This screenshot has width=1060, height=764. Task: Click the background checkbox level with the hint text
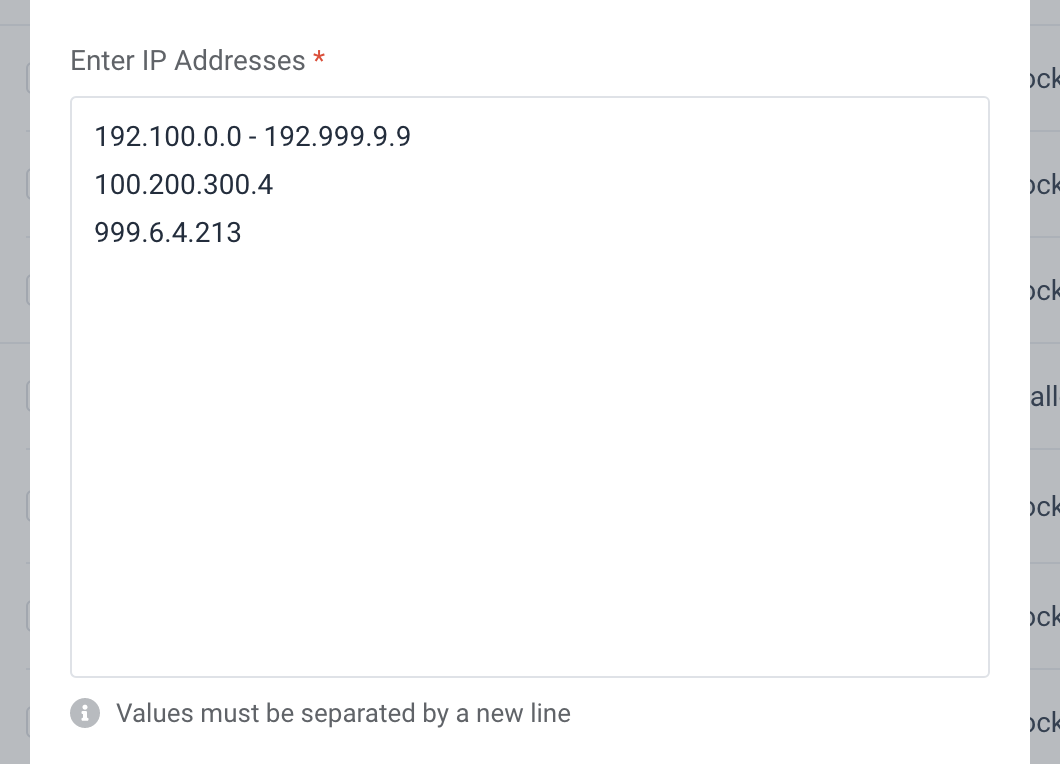click(28, 722)
